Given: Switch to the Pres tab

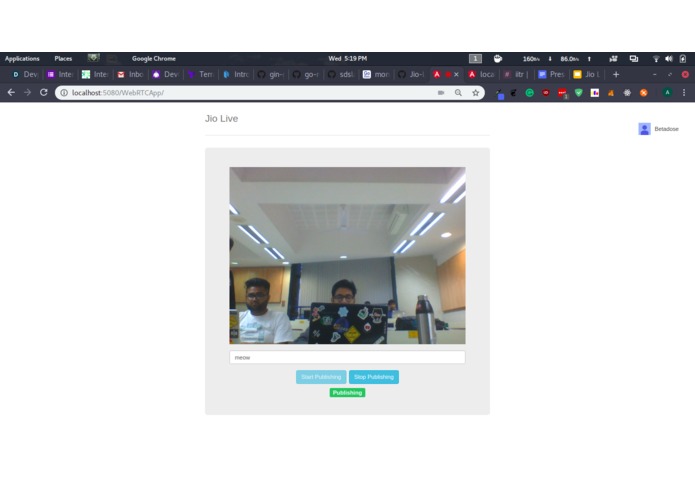Looking at the screenshot, I should [552, 74].
